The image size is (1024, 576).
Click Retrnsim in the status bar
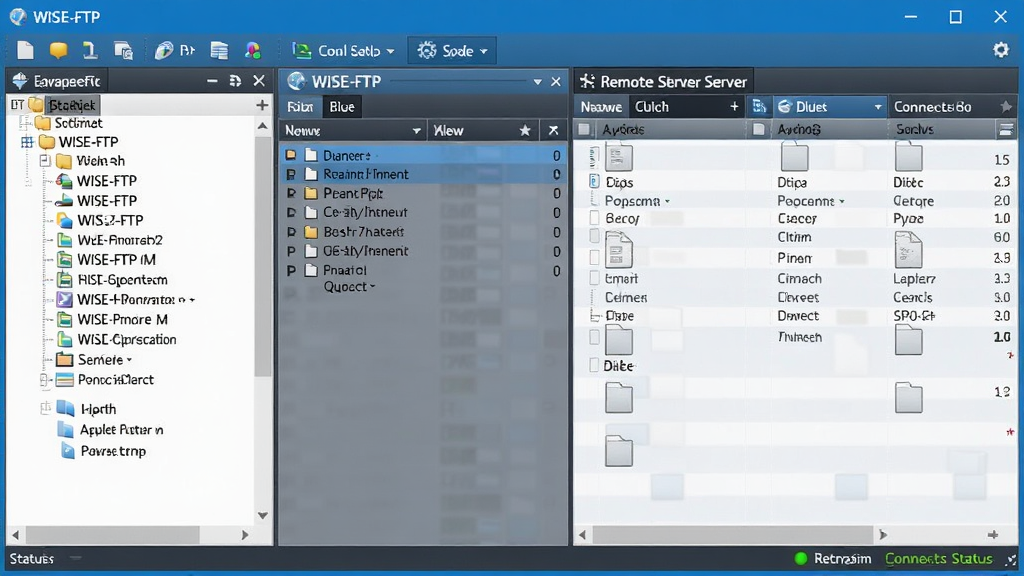(842, 559)
